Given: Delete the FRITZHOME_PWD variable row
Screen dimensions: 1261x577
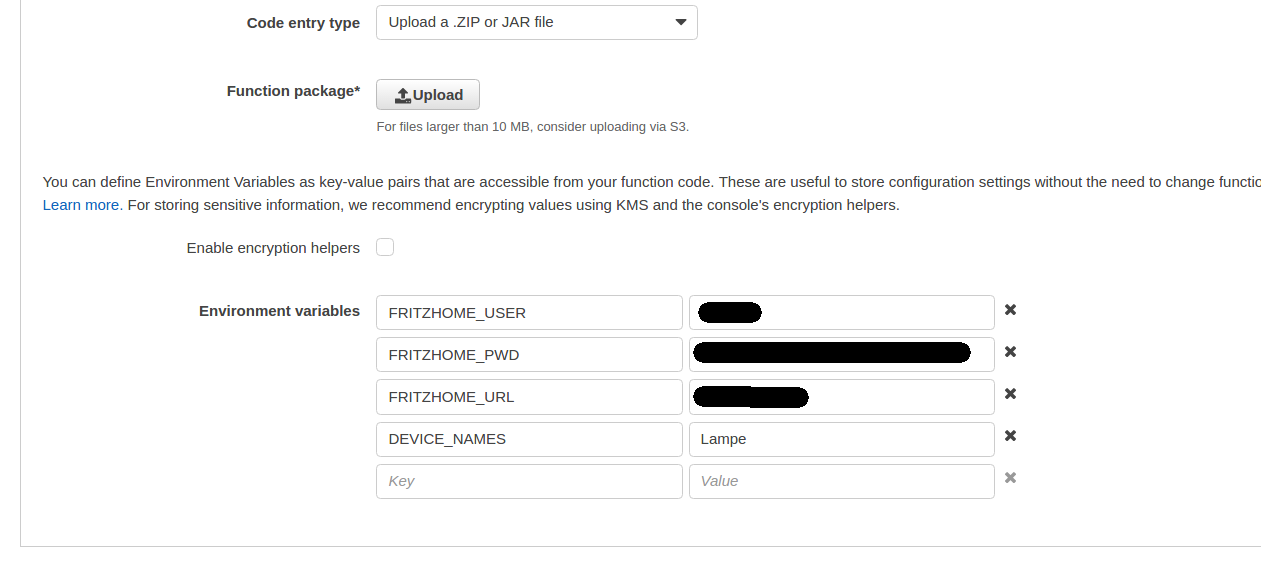Looking at the screenshot, I should coord(1010,352).
